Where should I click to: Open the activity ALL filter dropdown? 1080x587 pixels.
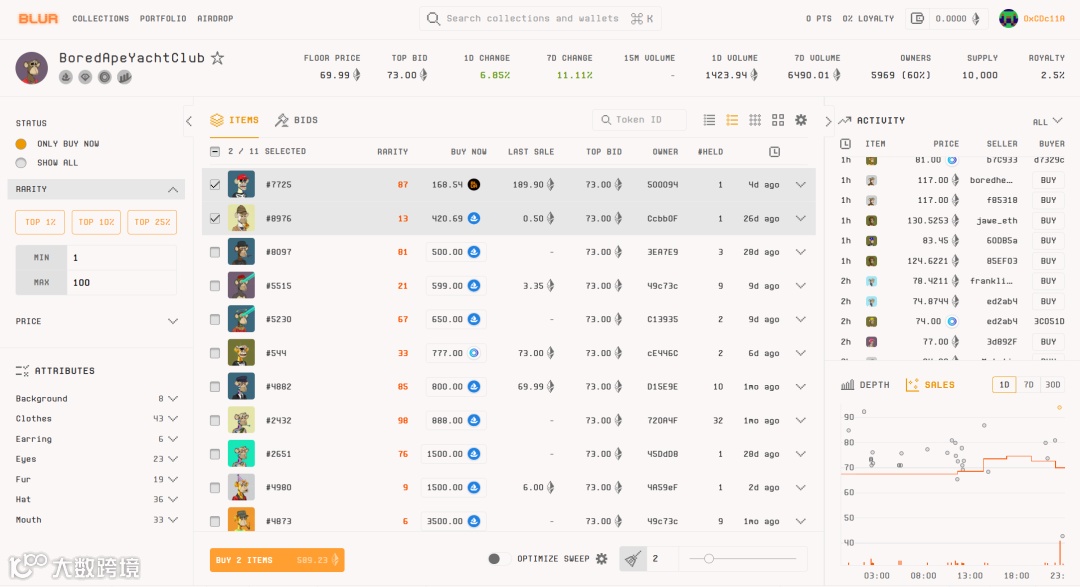point(1048,121)
